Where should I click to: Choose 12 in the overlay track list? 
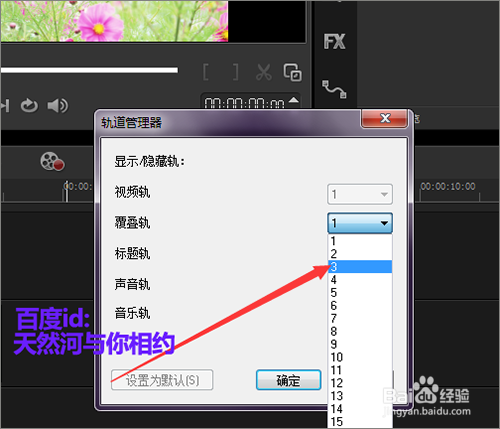coord(360,383)
